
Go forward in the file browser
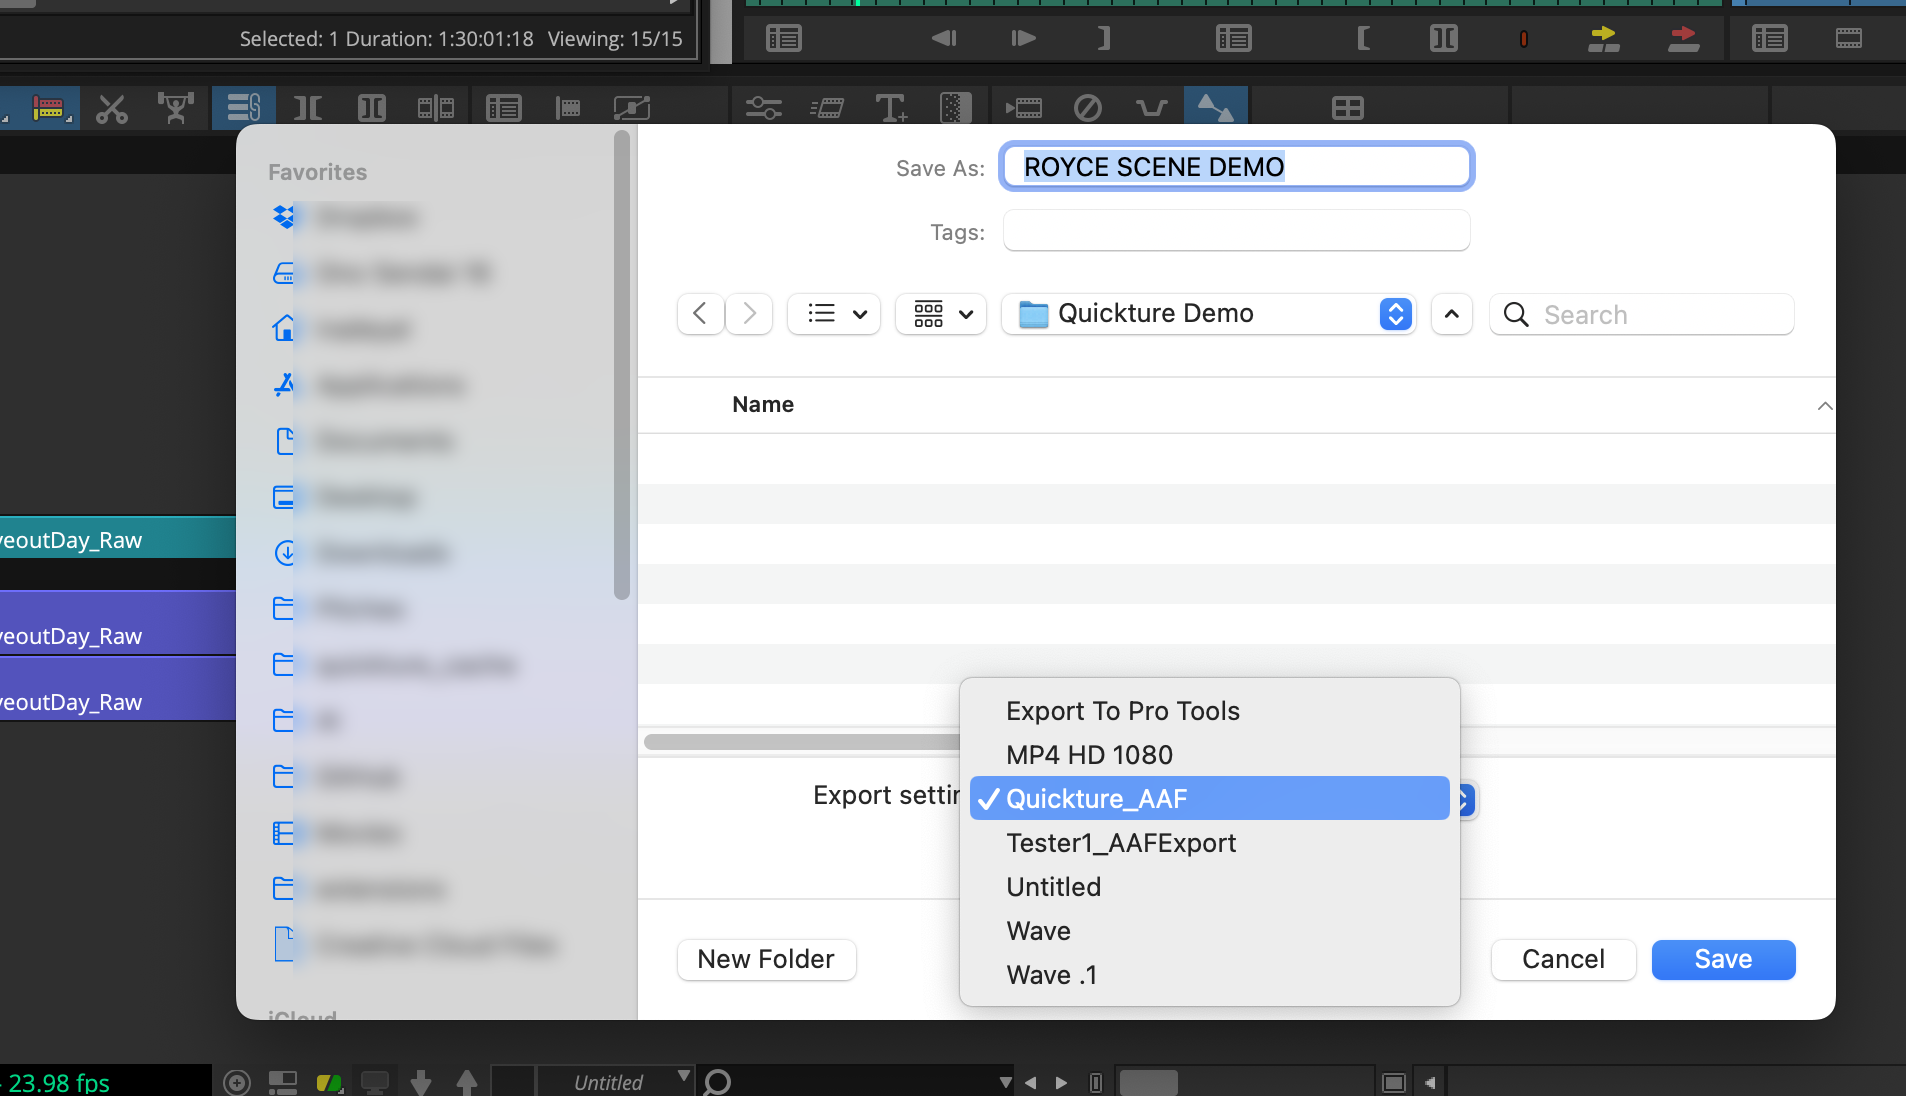coord(749,314)
